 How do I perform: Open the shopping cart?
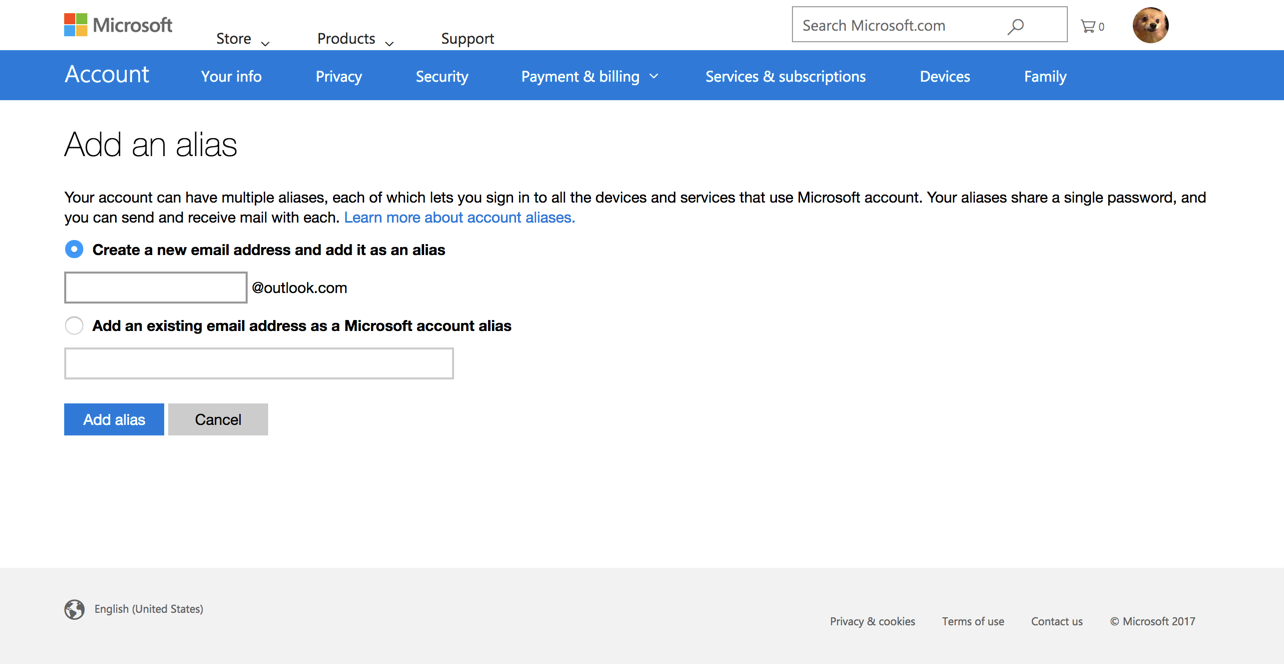click(x=1092, y=26)
